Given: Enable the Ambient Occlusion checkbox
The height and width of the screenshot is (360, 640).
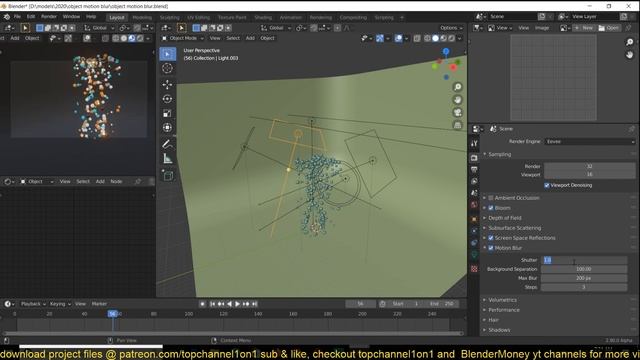Looking at the screenshot, I should [x=491, y=198].
